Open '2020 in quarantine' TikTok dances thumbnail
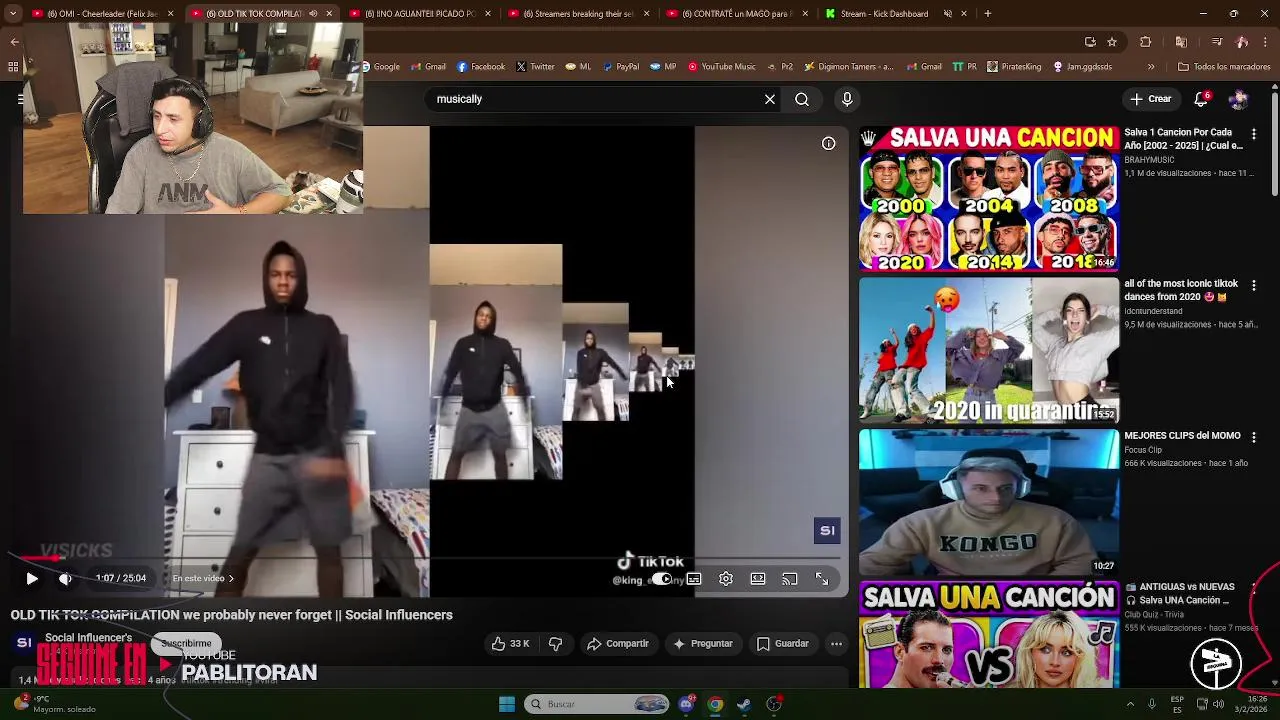This screenshot has height=720, width=1280. pyautogui.click(x=989, y=350)
